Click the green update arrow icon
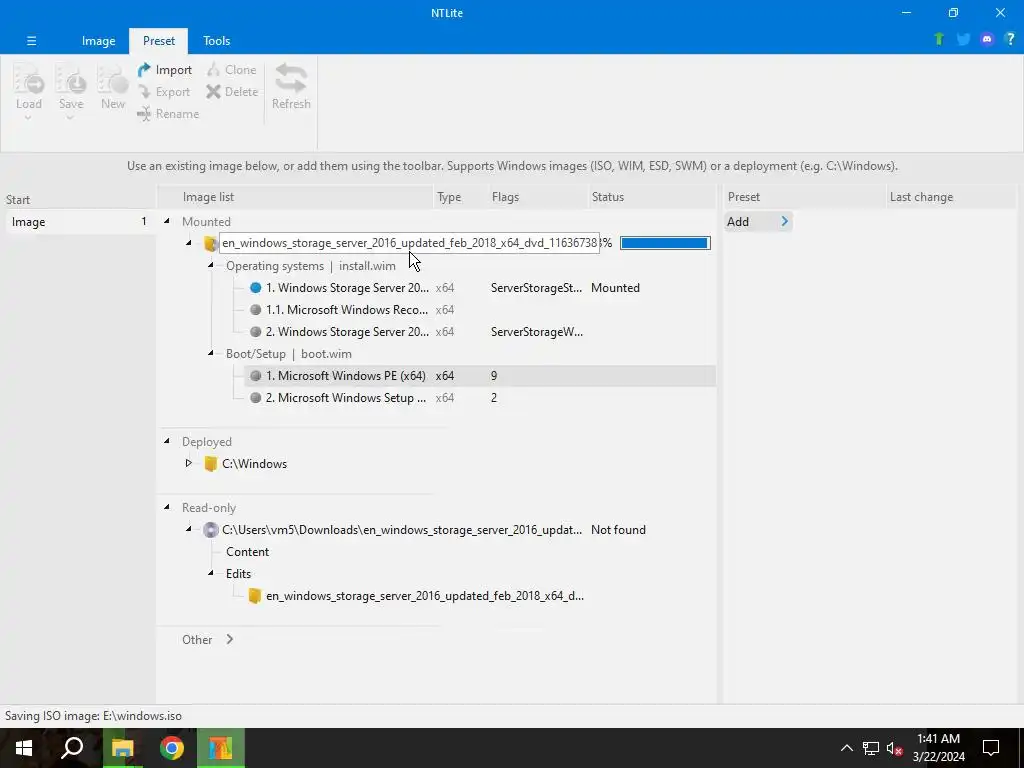Image resolution: width=1024 pixels, height=768 pixels. tap(939, 39)
